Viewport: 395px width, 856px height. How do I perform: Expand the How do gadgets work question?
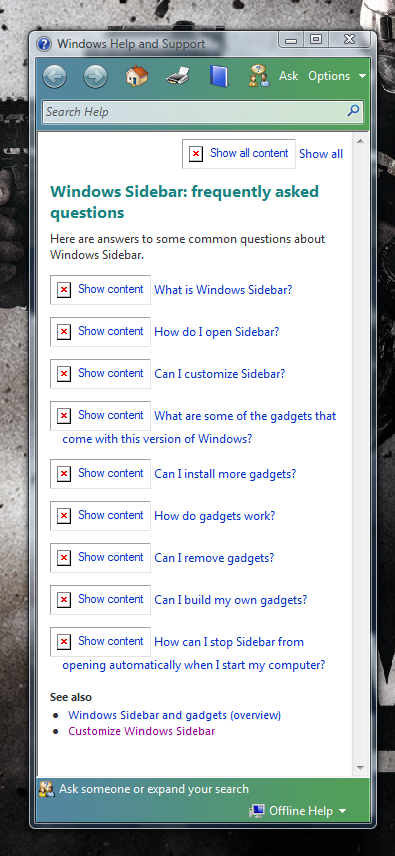[215, 516]
